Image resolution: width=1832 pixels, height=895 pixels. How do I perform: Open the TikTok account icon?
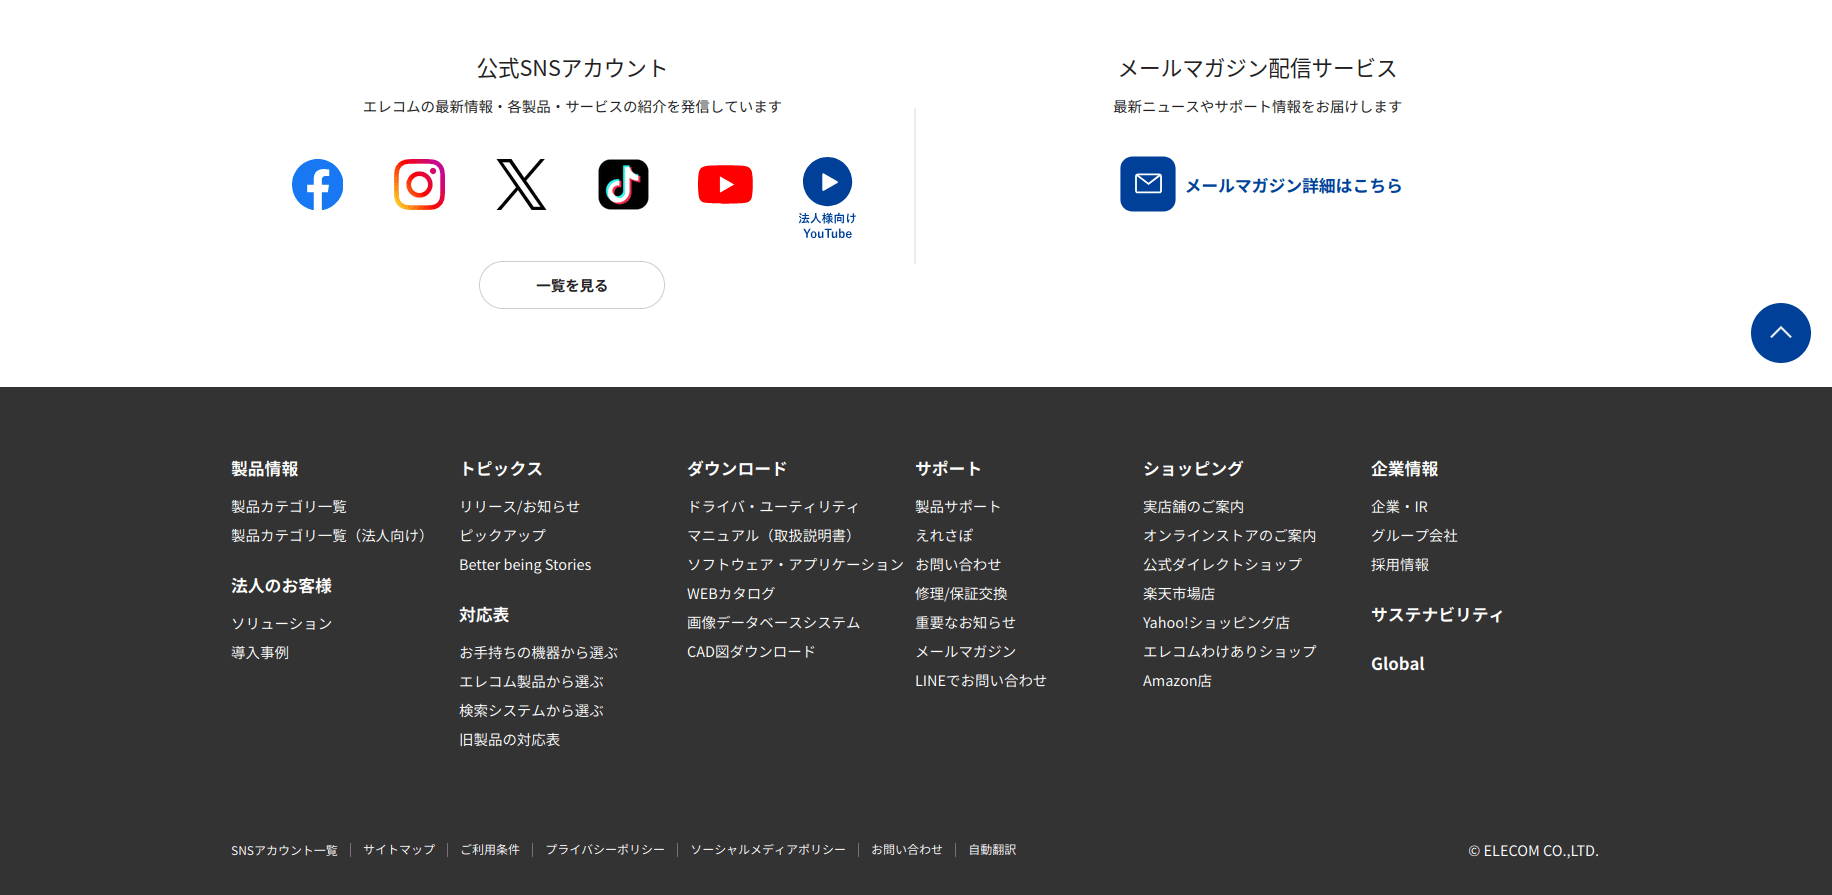(623, 185)
